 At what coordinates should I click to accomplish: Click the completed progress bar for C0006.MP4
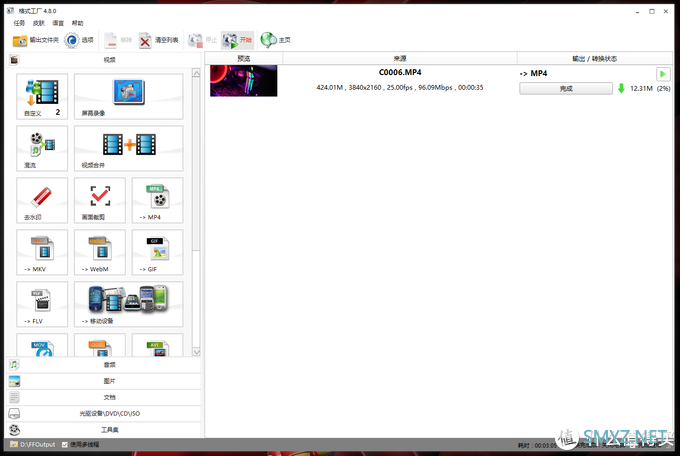tap(566, 89)
